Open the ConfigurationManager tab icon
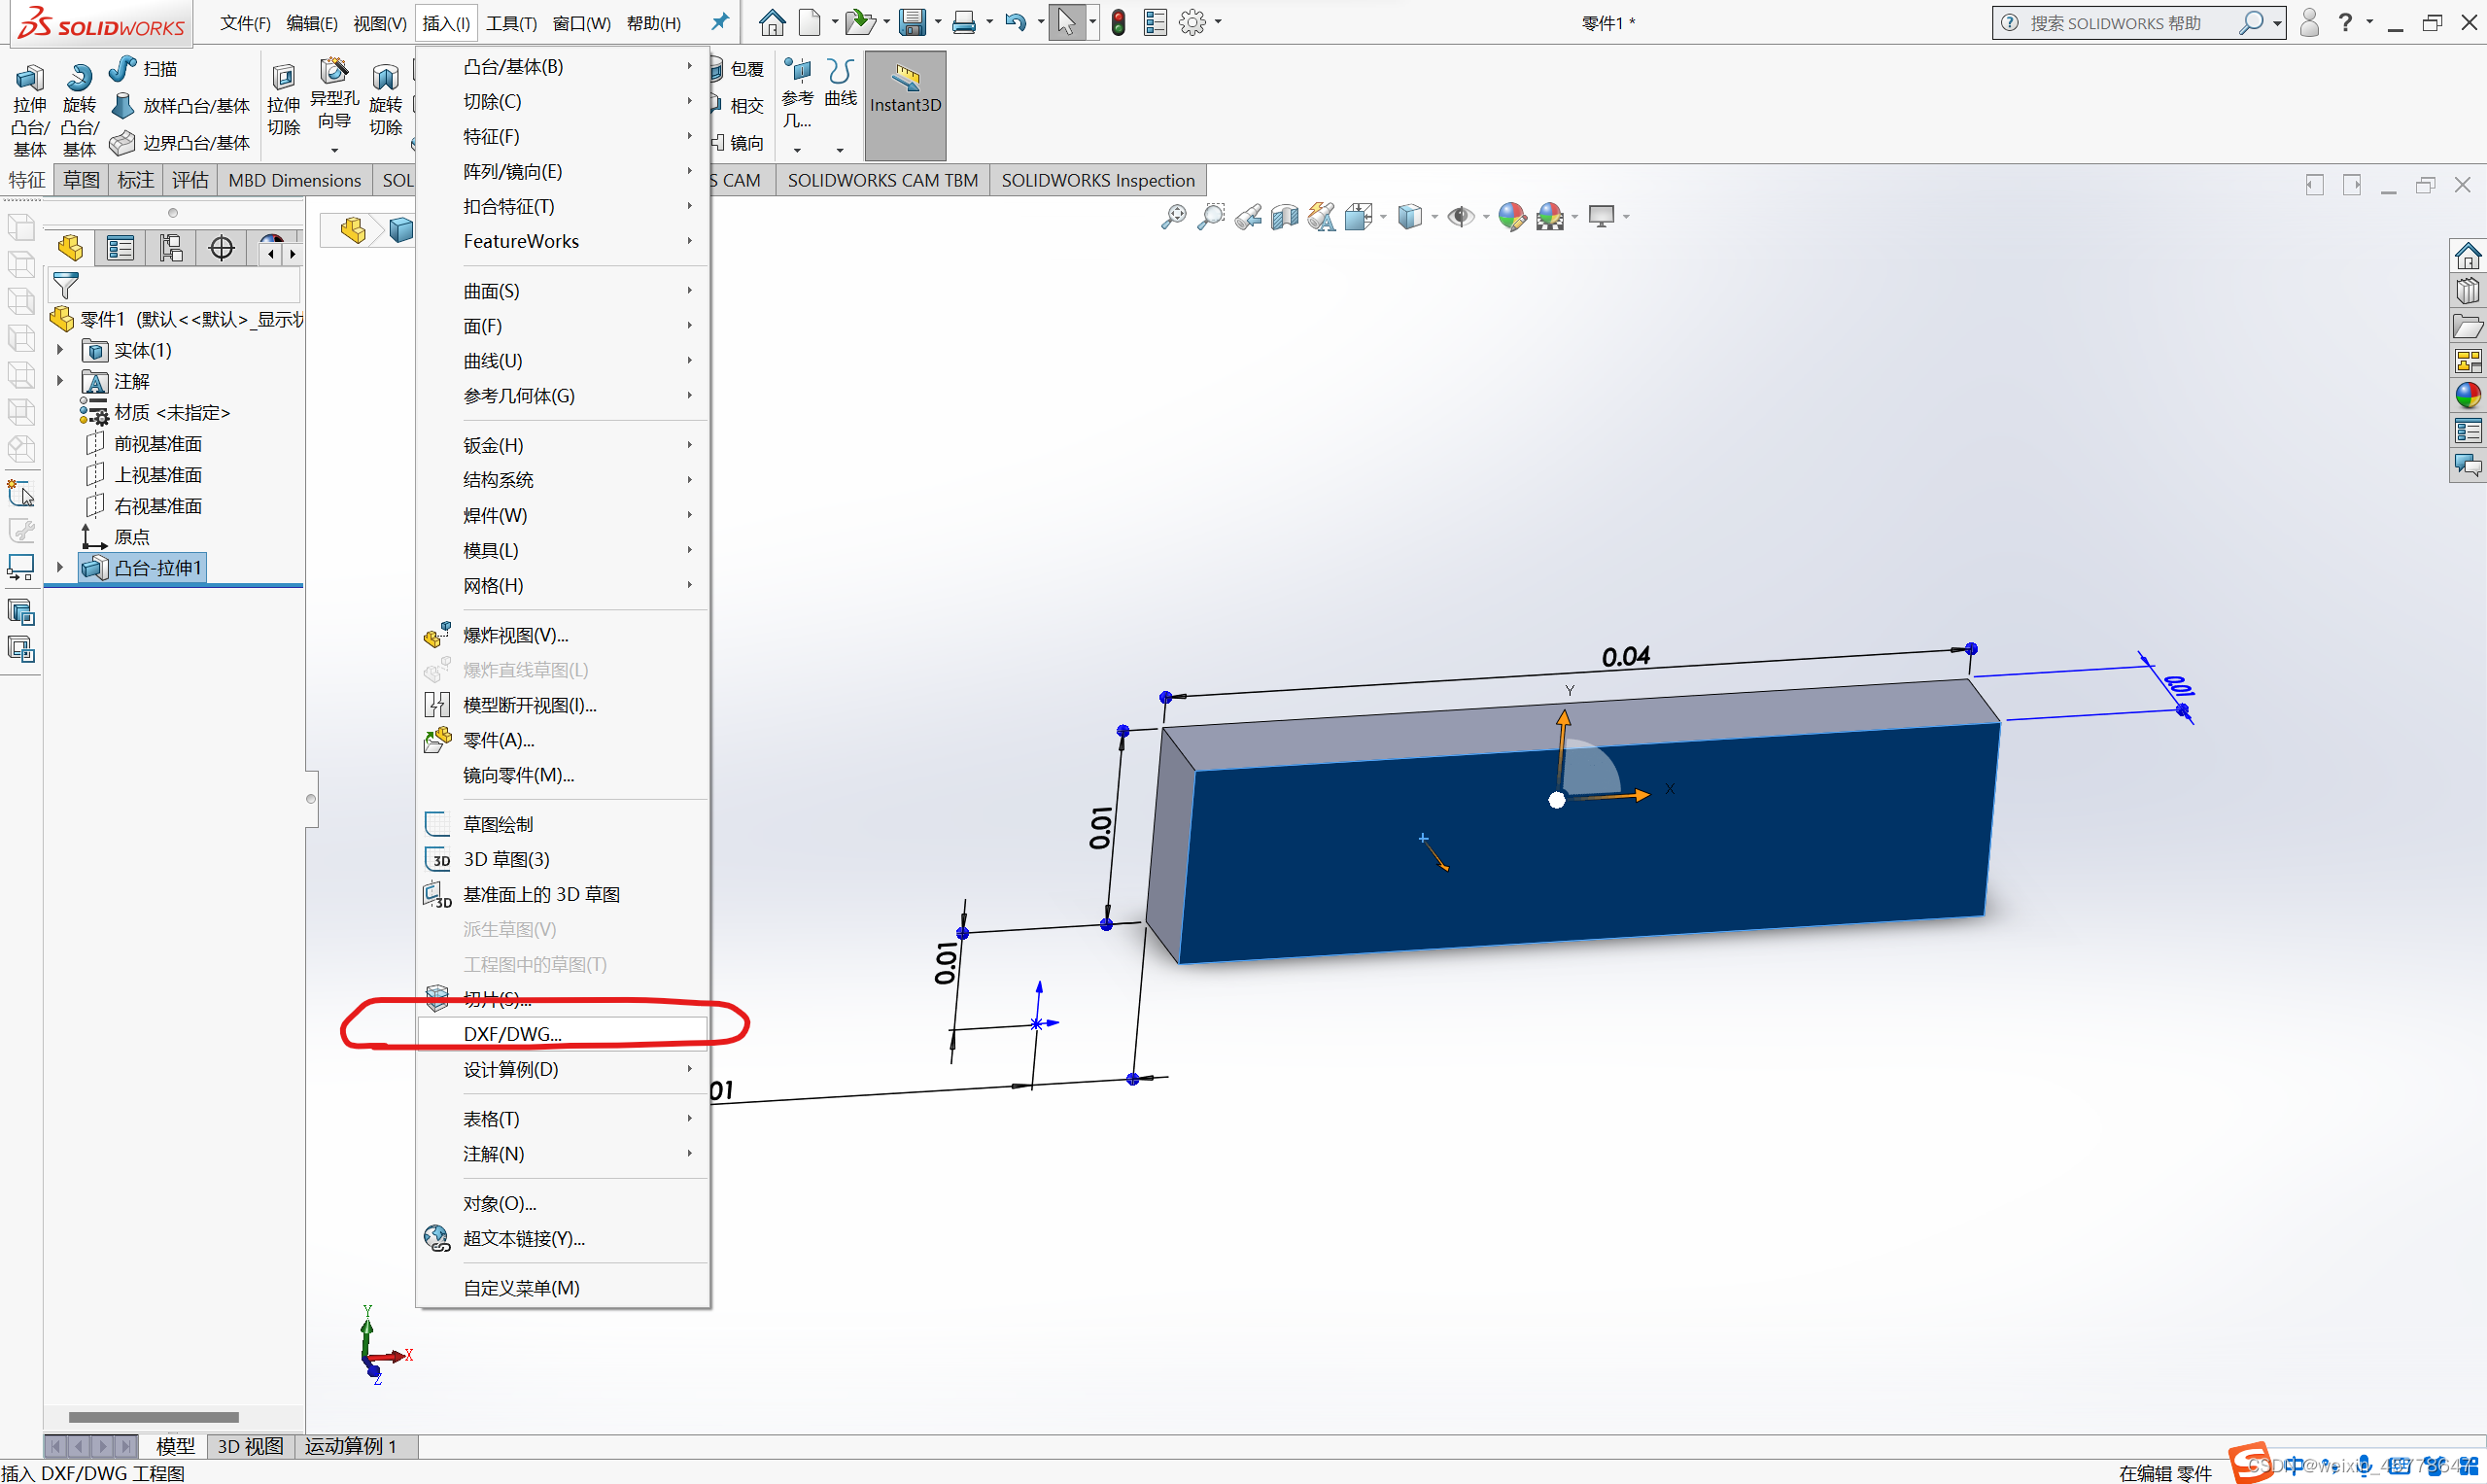 (171, 248)
